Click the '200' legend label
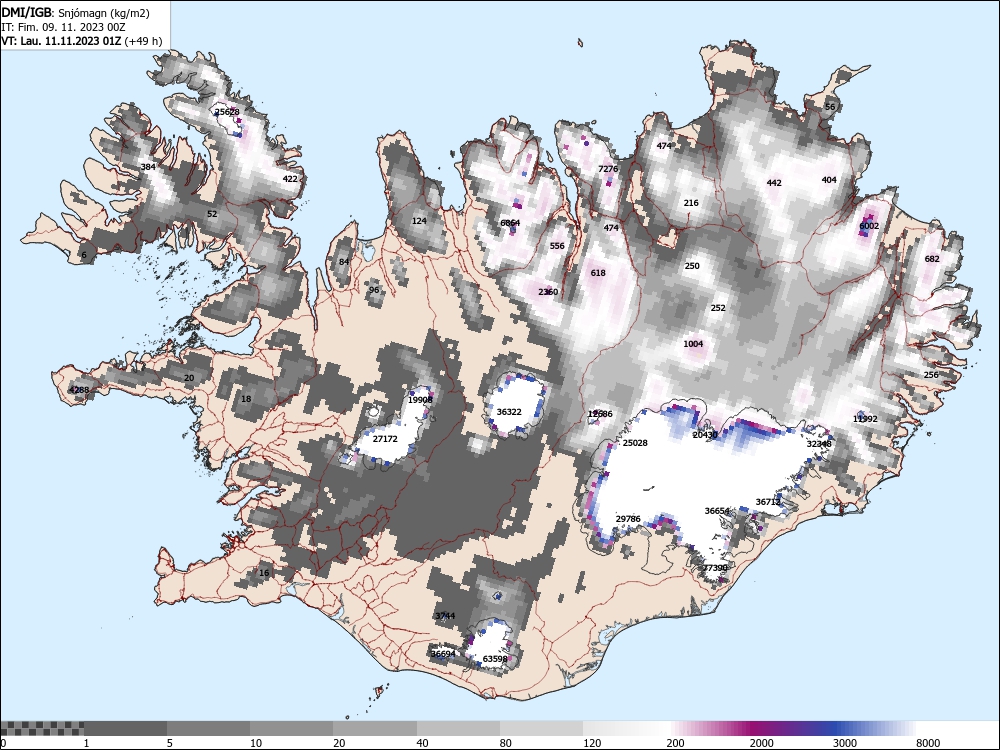This screenshot has height=750, width=1000. point(675,743)
